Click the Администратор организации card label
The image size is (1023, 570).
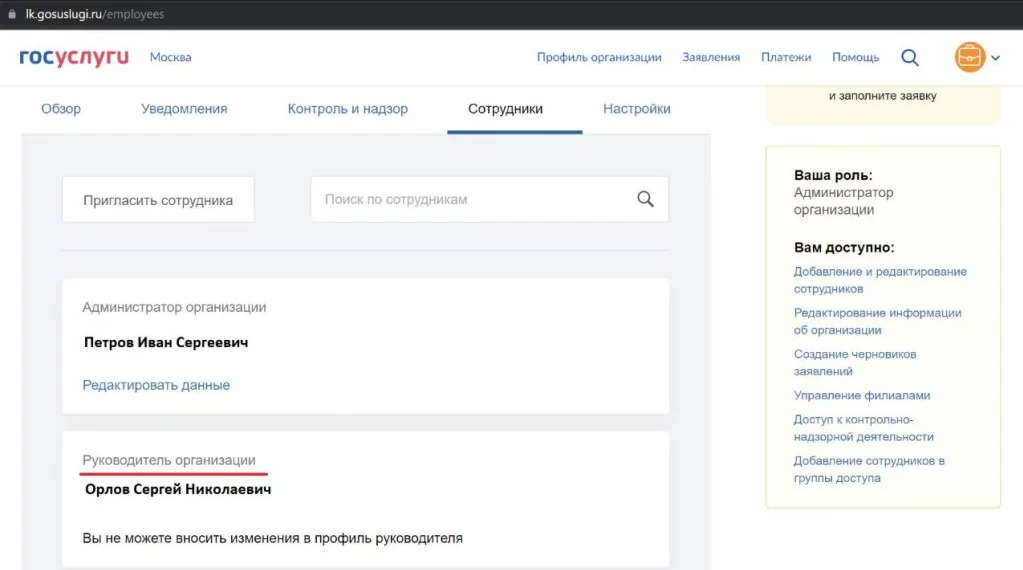coord(174,307)
